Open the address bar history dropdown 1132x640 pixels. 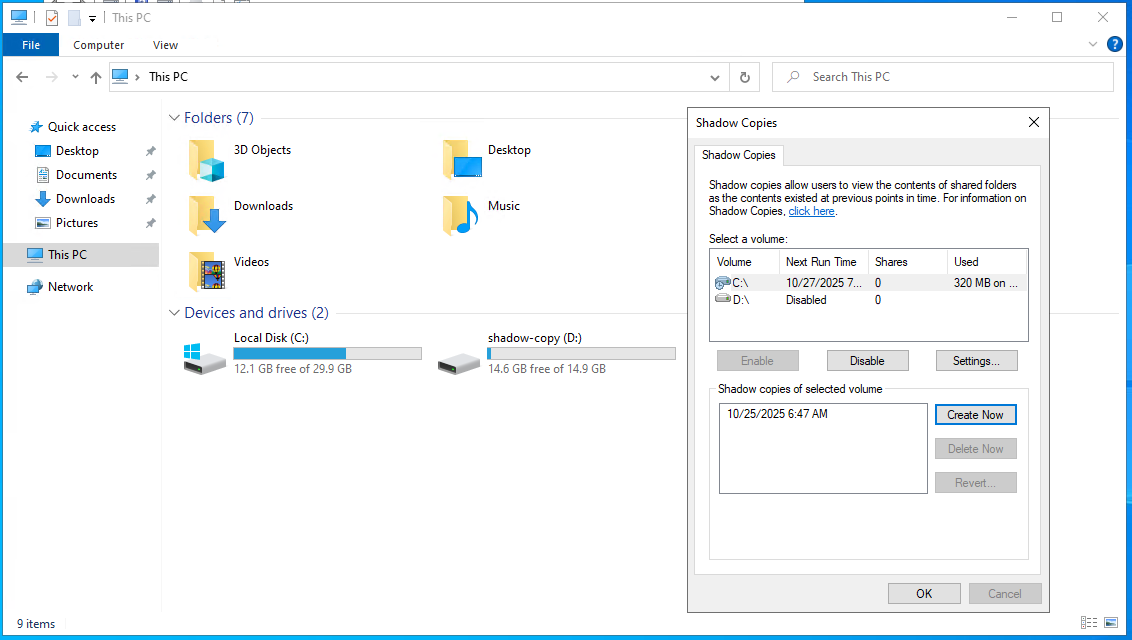pos(715,77)
